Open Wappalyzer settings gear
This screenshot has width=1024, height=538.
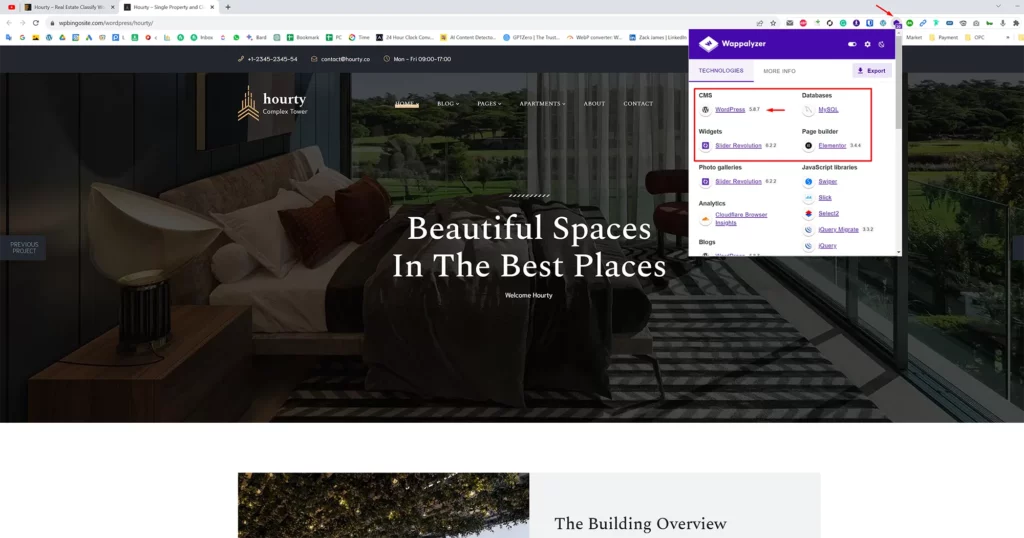click(867, 44)
